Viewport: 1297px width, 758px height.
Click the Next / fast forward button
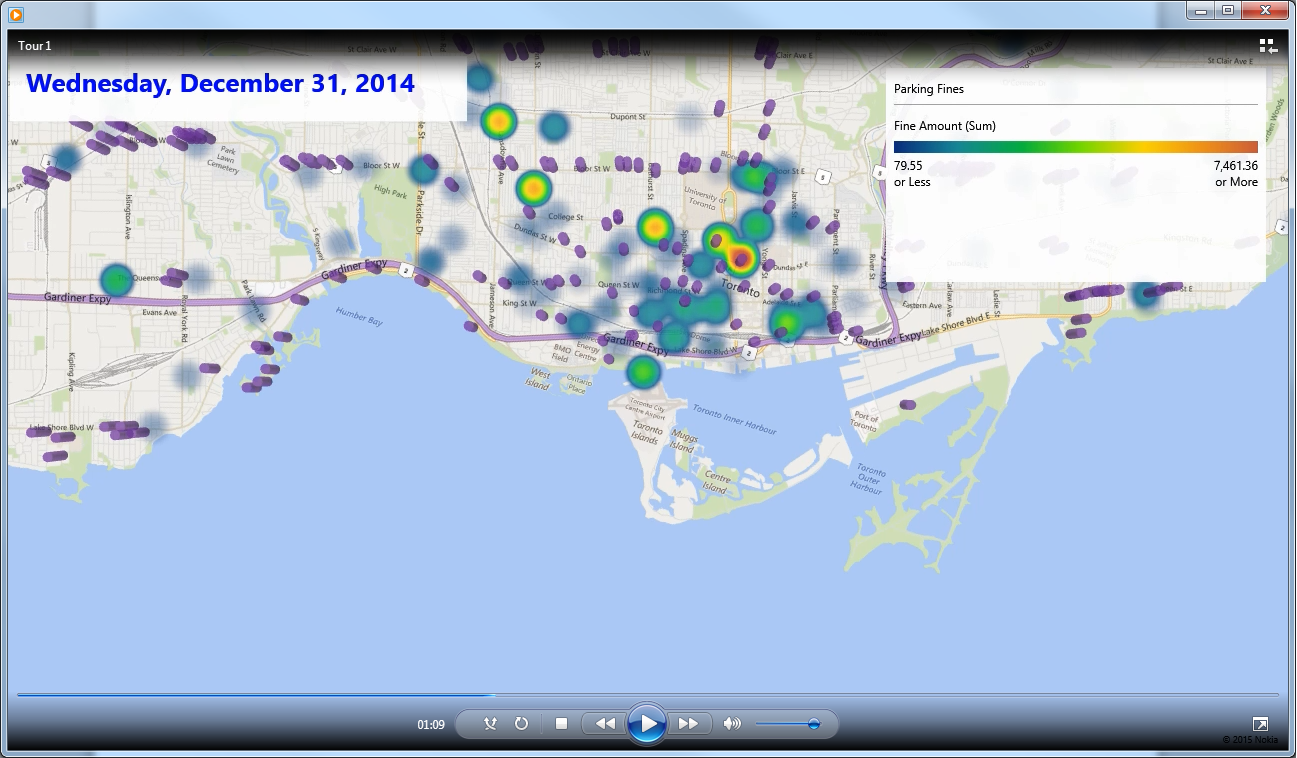pos(689,723)
